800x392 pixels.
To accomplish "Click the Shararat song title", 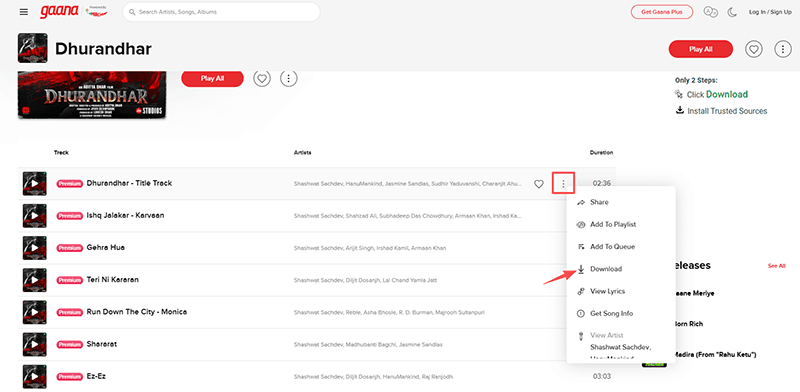I will click(102, 344).
